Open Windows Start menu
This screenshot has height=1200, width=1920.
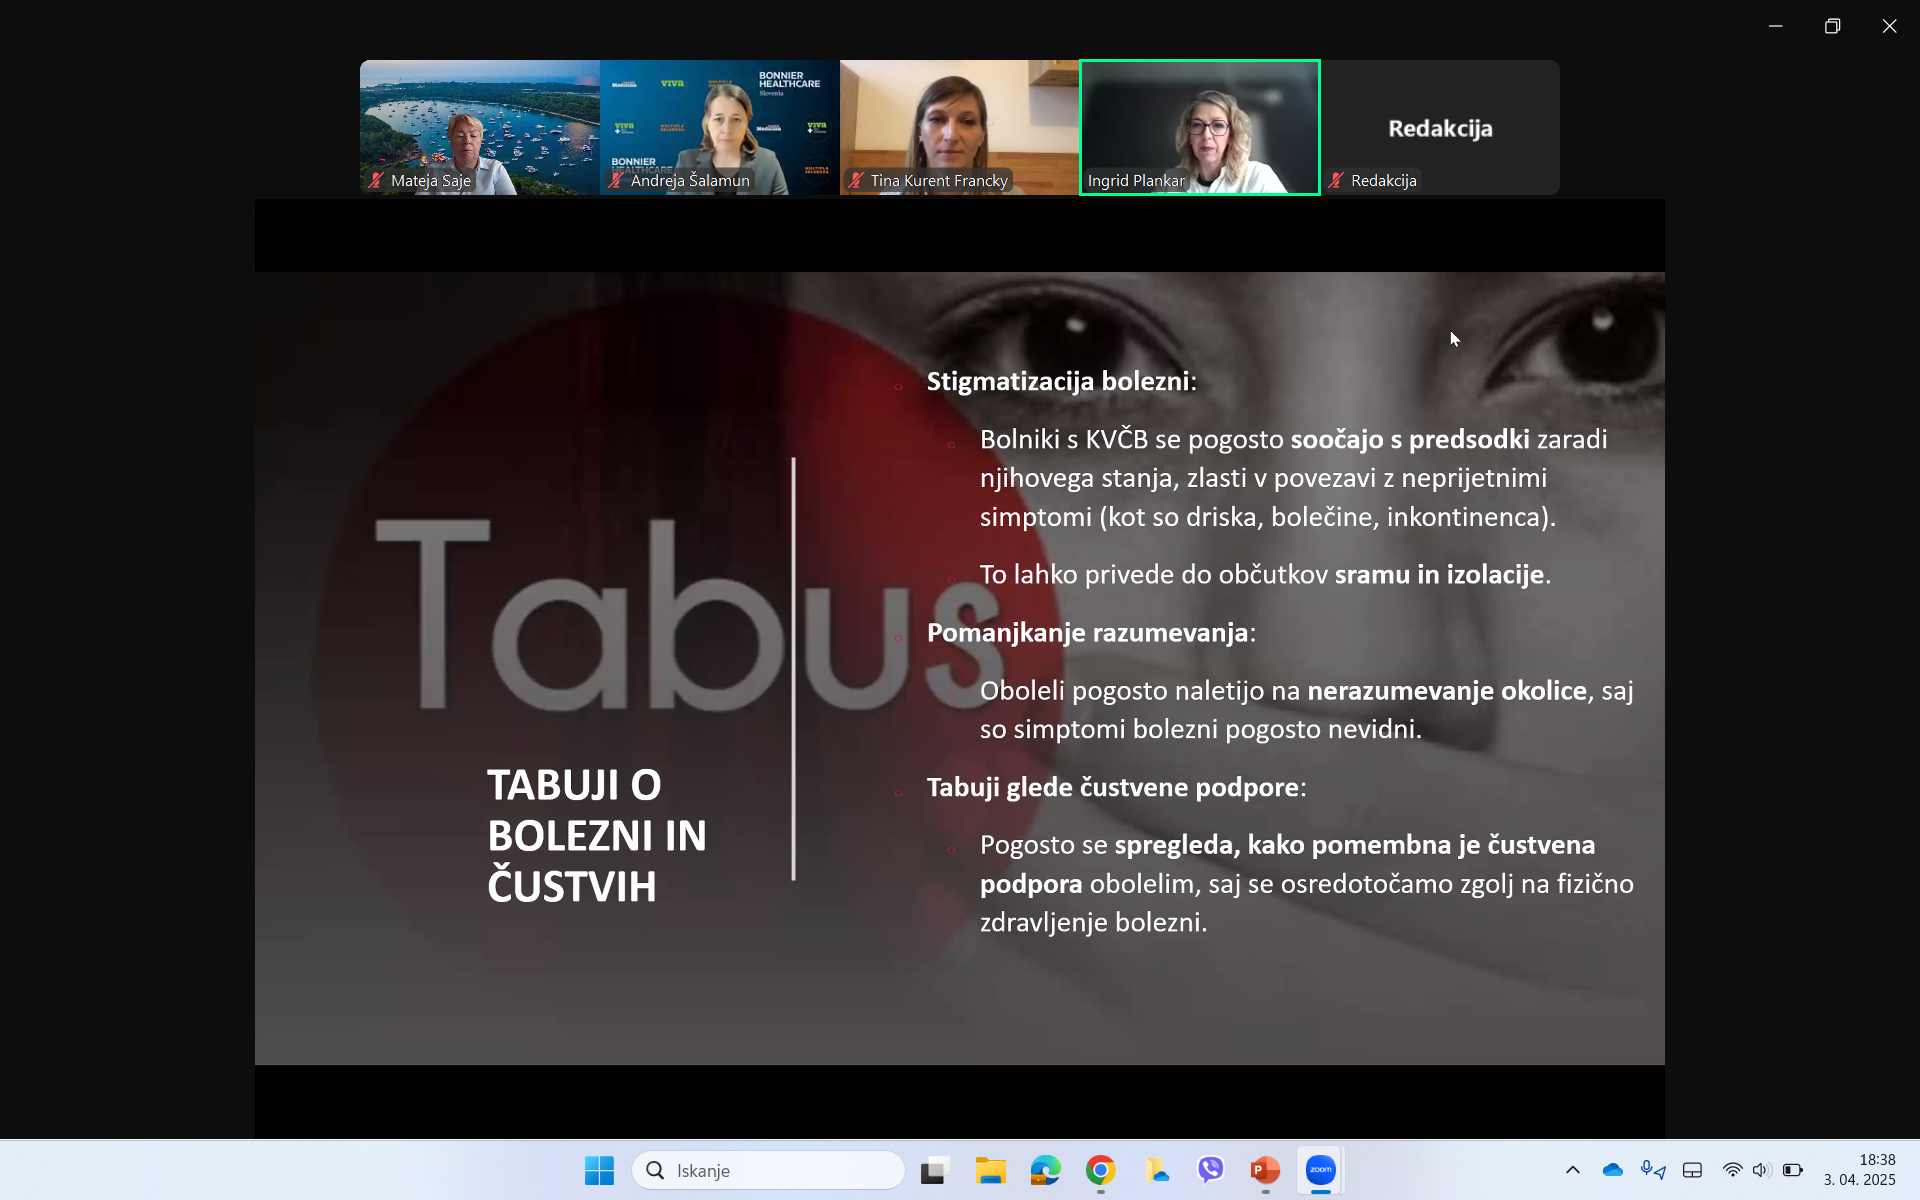tap(599, 1170)
